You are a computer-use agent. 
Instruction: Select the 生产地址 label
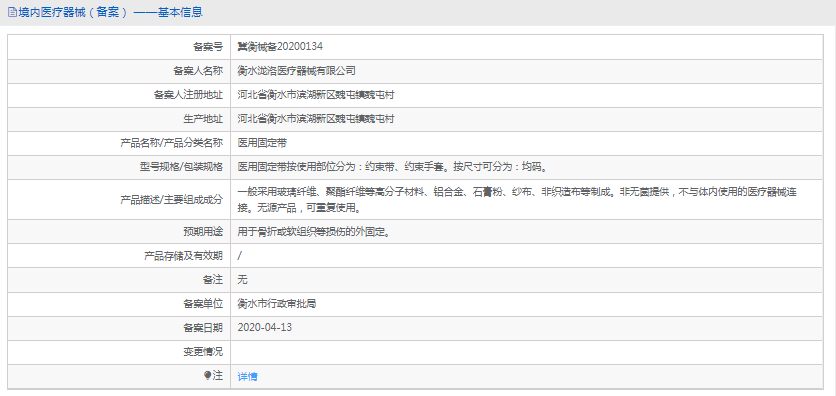pos(203,119)
